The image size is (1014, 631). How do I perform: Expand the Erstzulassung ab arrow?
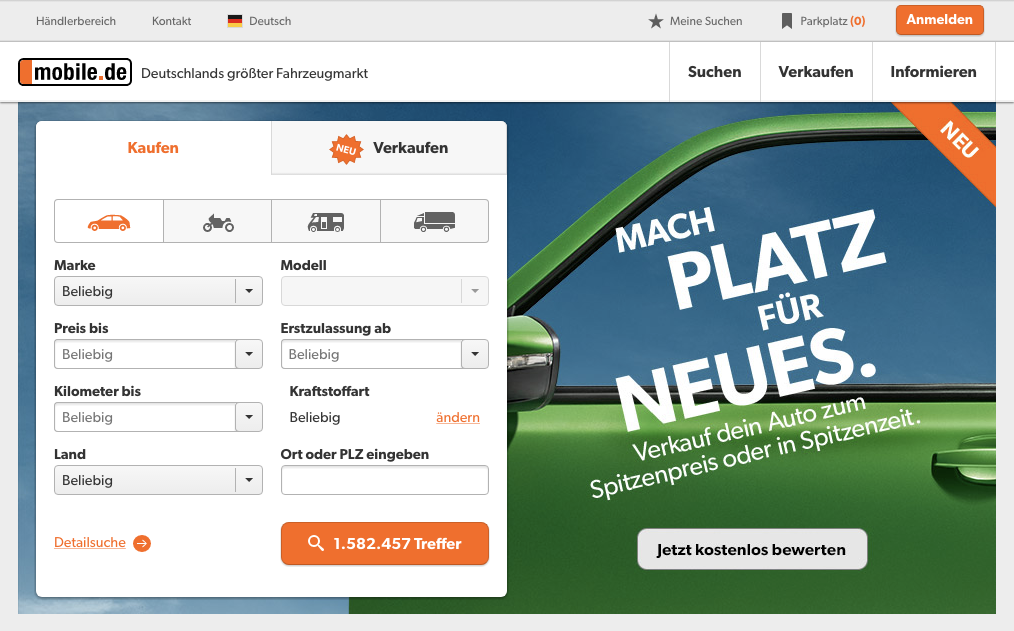[x=475, y=354]
